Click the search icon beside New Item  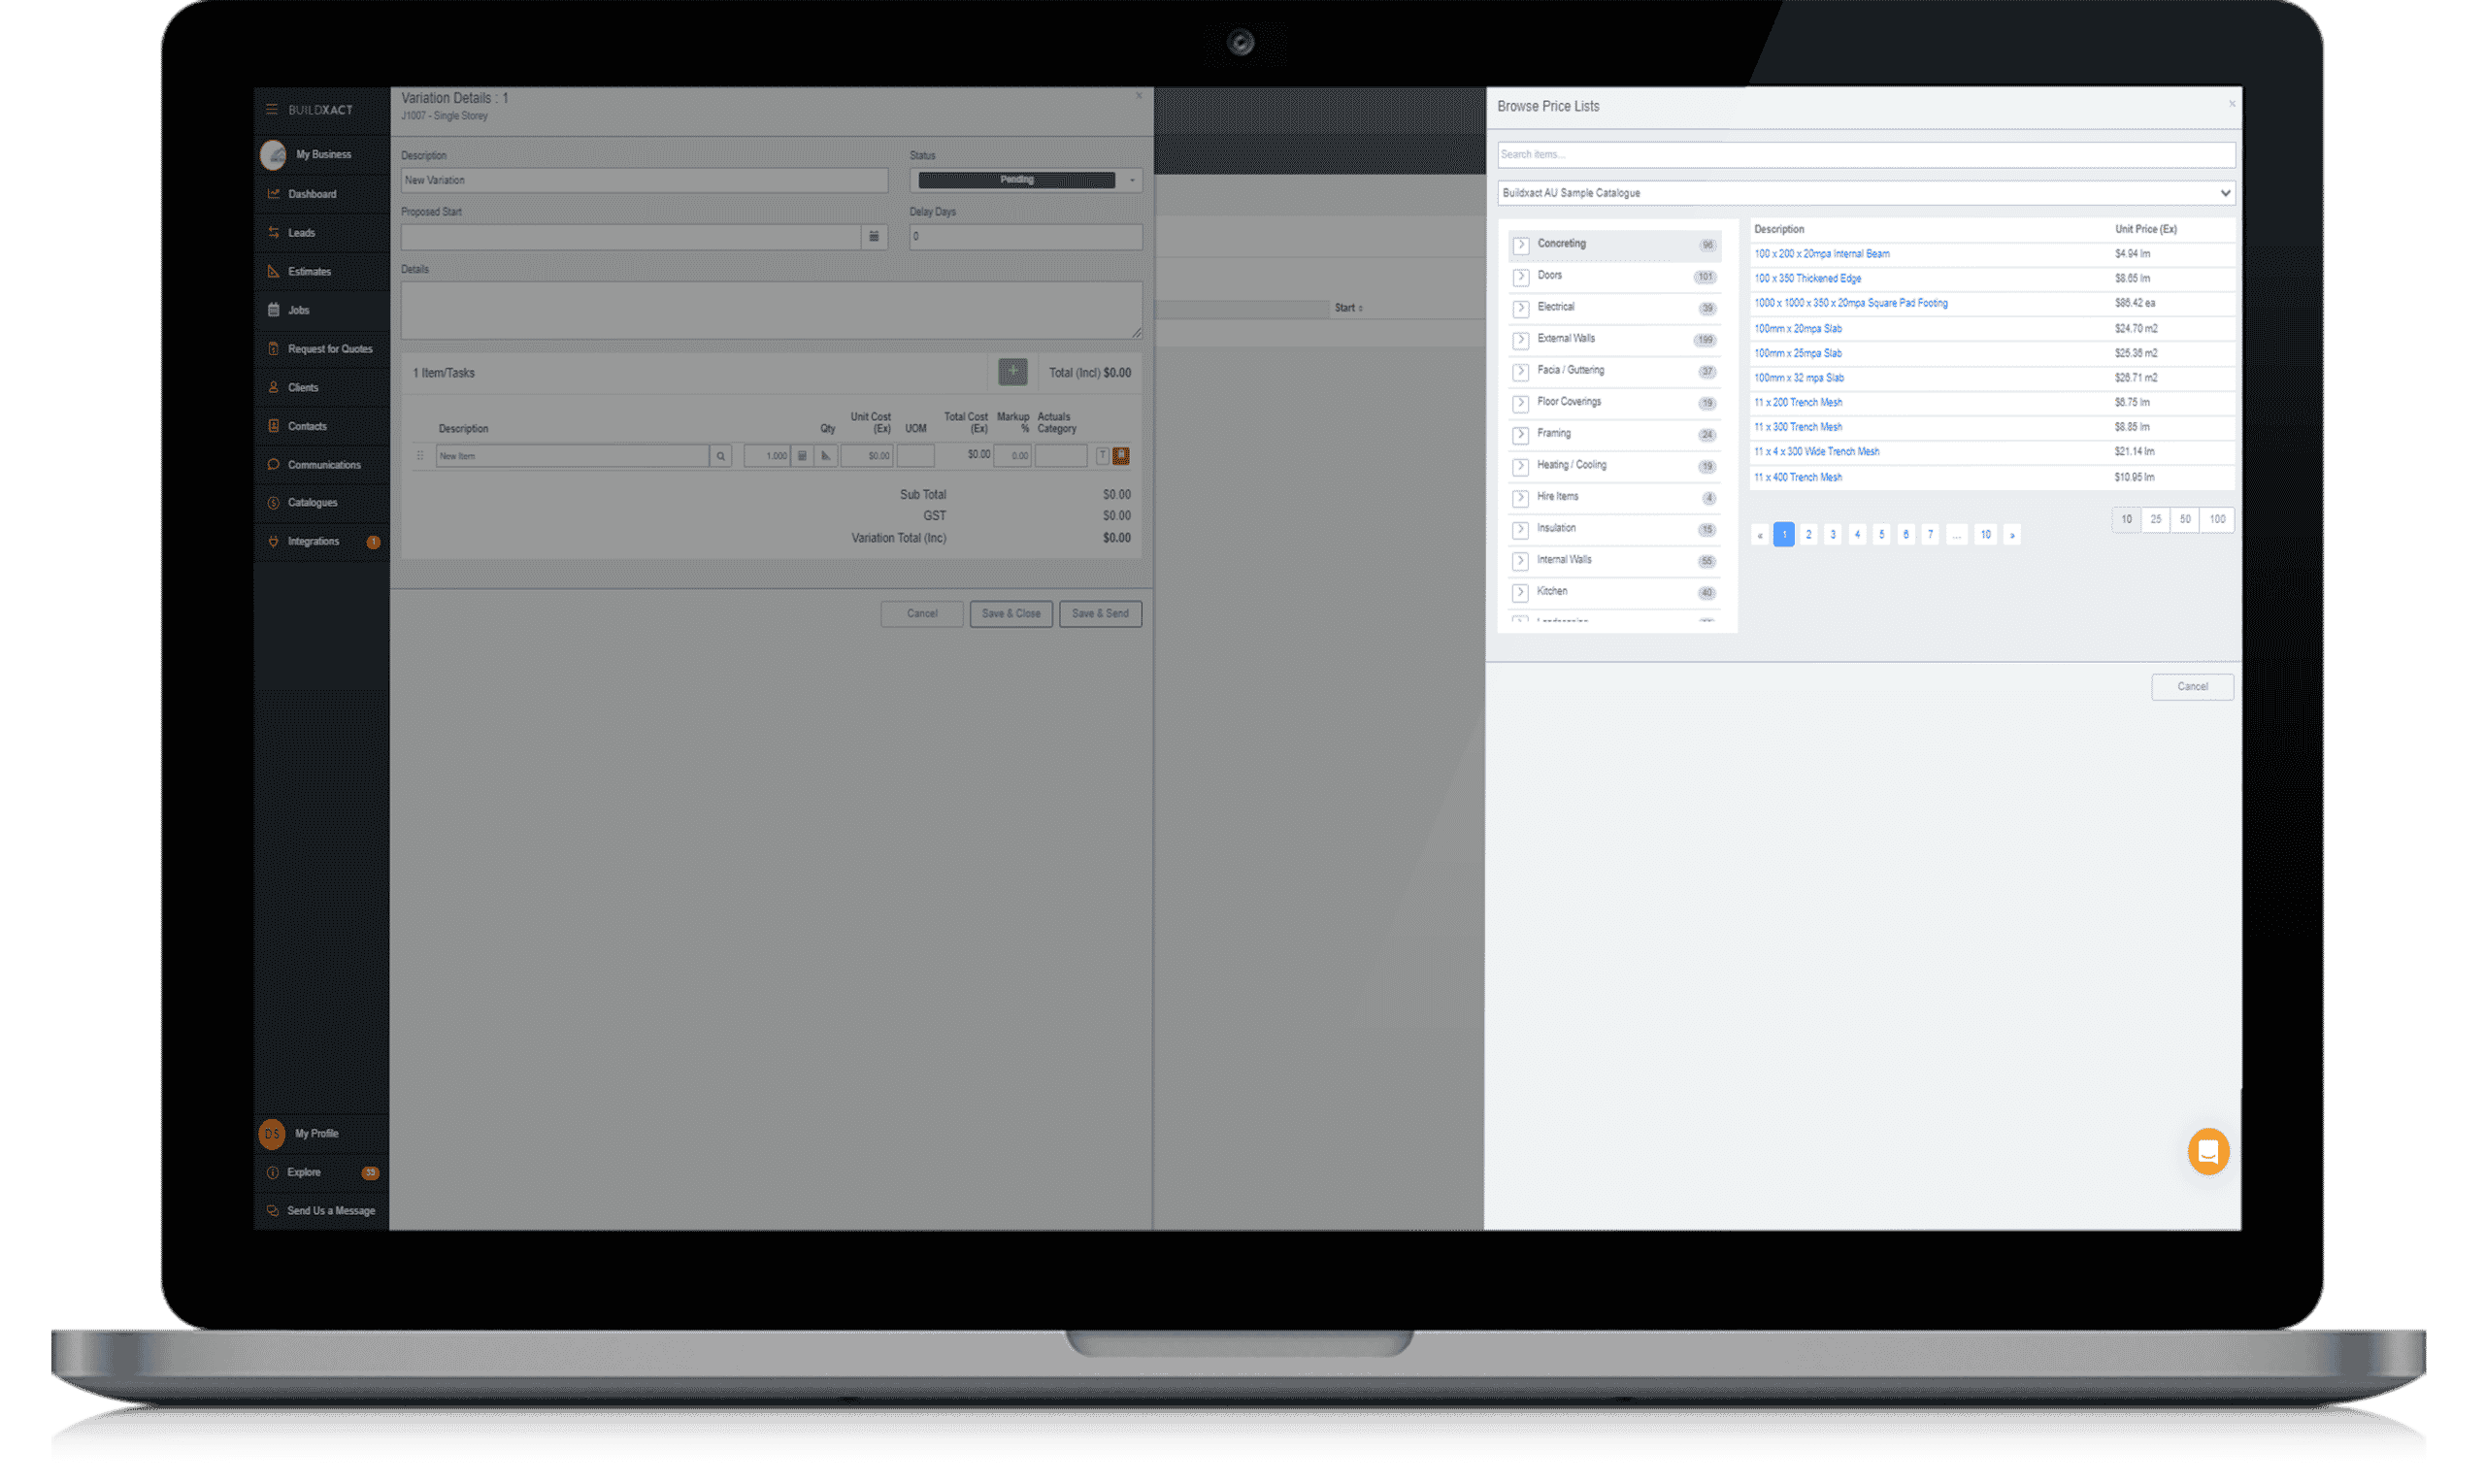[720, 456]
